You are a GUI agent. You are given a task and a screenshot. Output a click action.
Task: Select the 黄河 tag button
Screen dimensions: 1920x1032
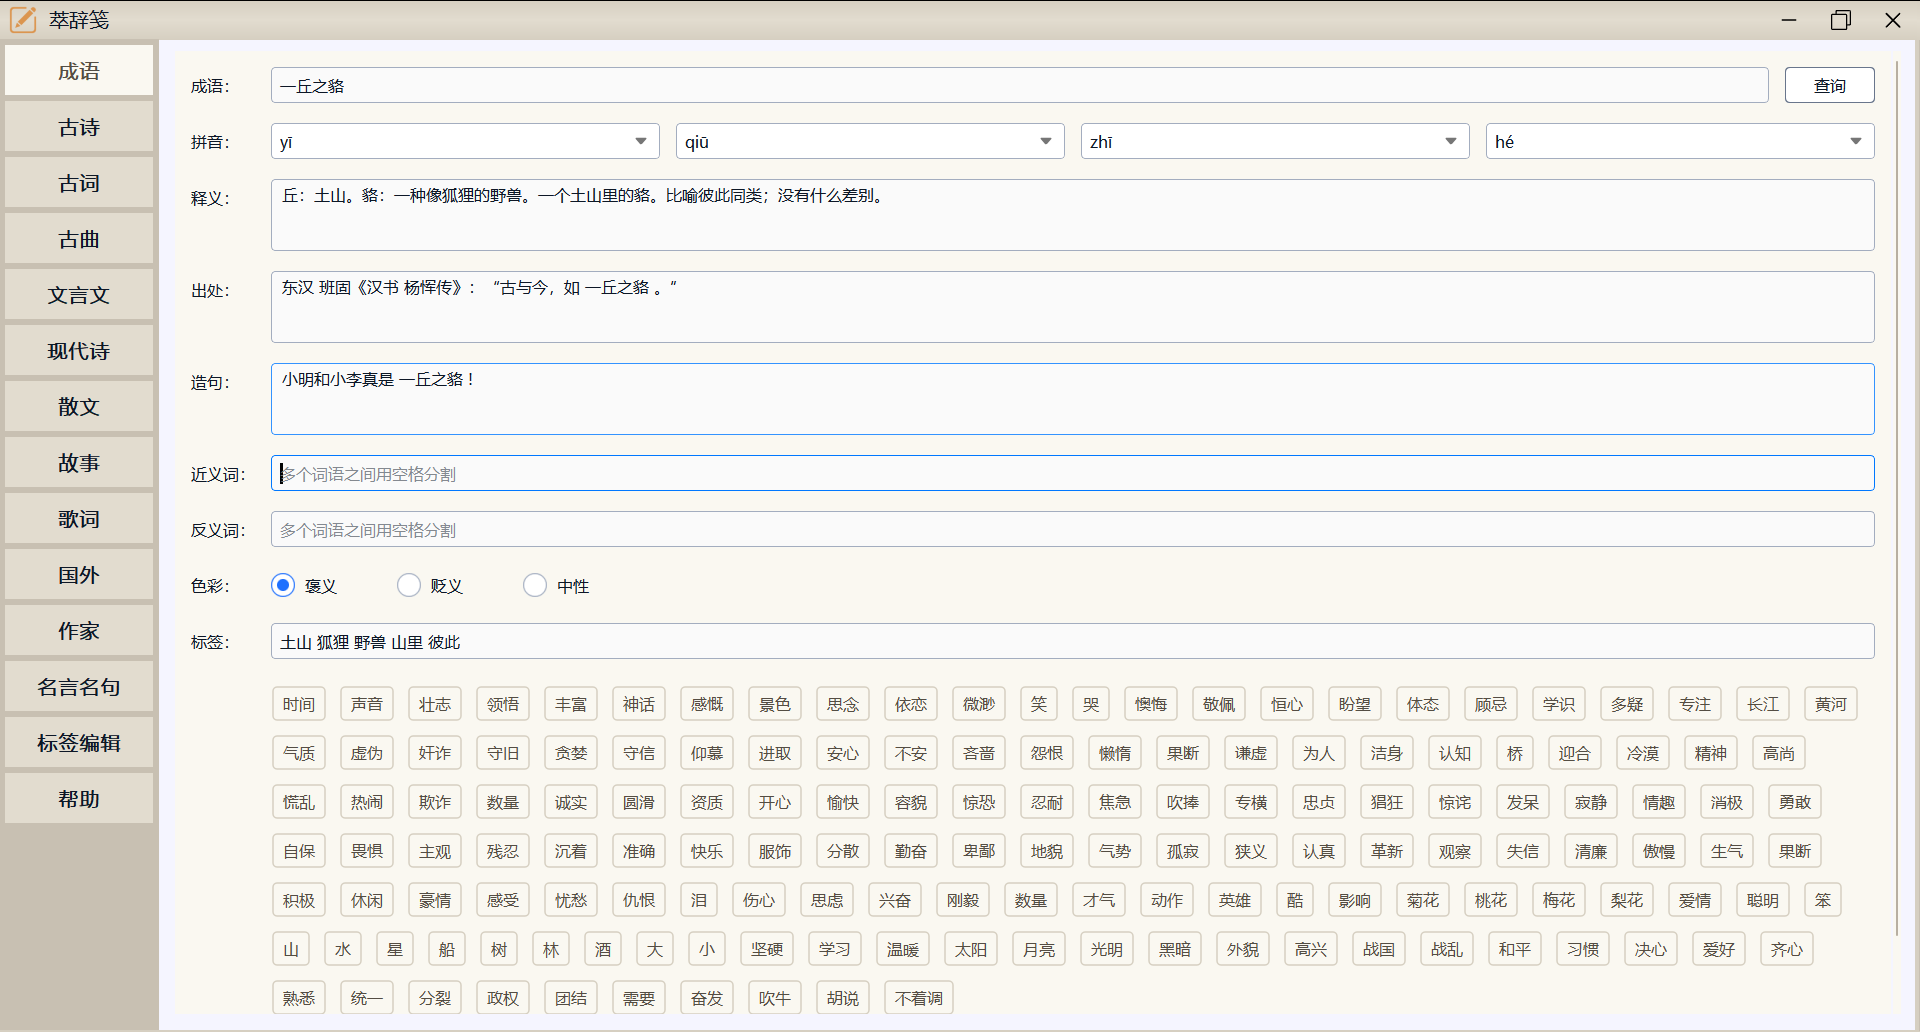pyautogui.click(x=1831, y=704)
